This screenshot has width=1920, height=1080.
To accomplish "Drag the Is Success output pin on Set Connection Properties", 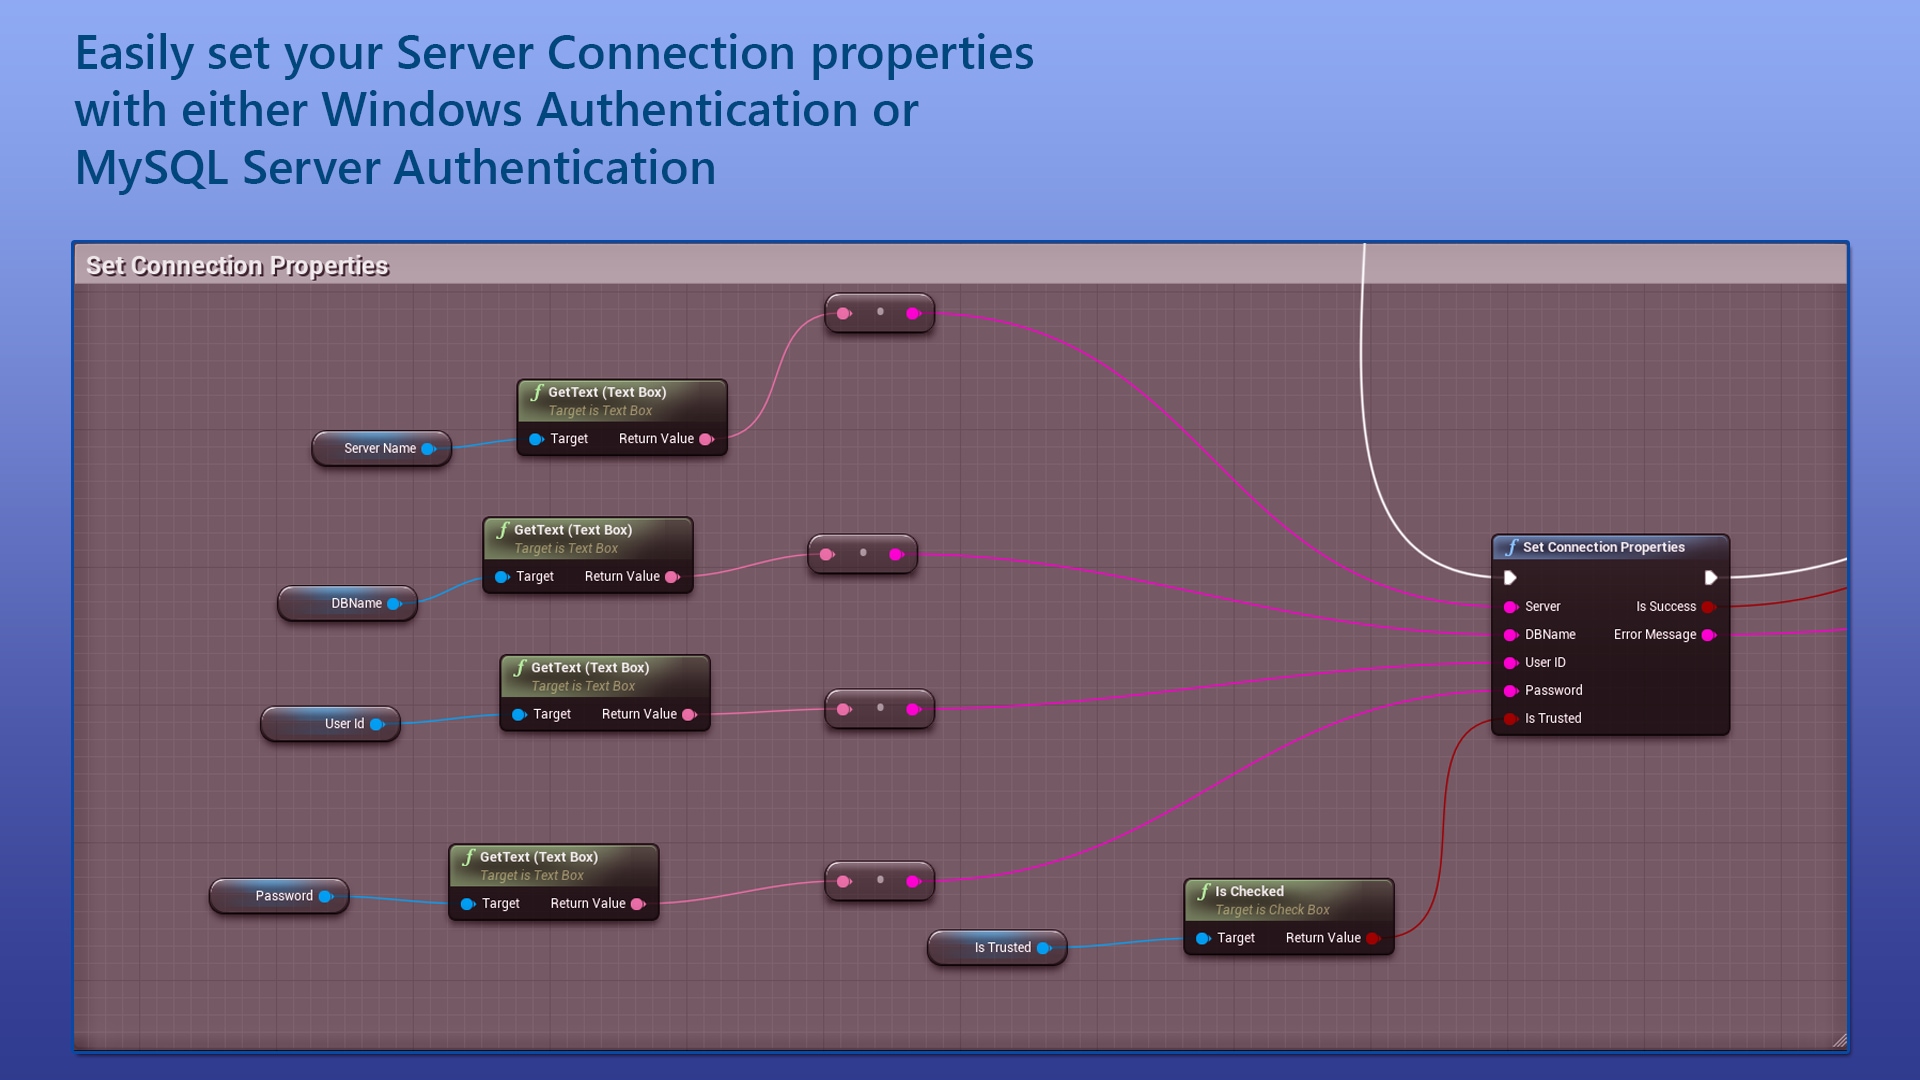I will point(1712,605).
